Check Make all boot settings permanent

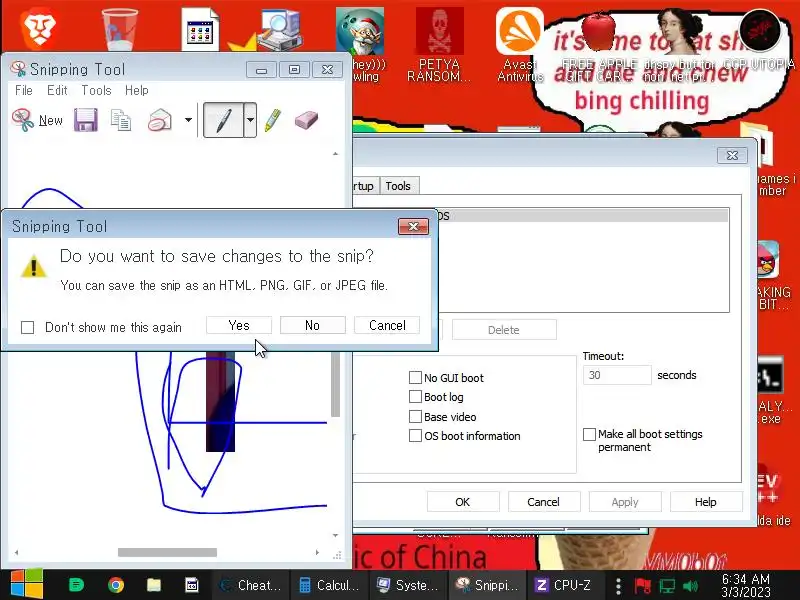589,434
